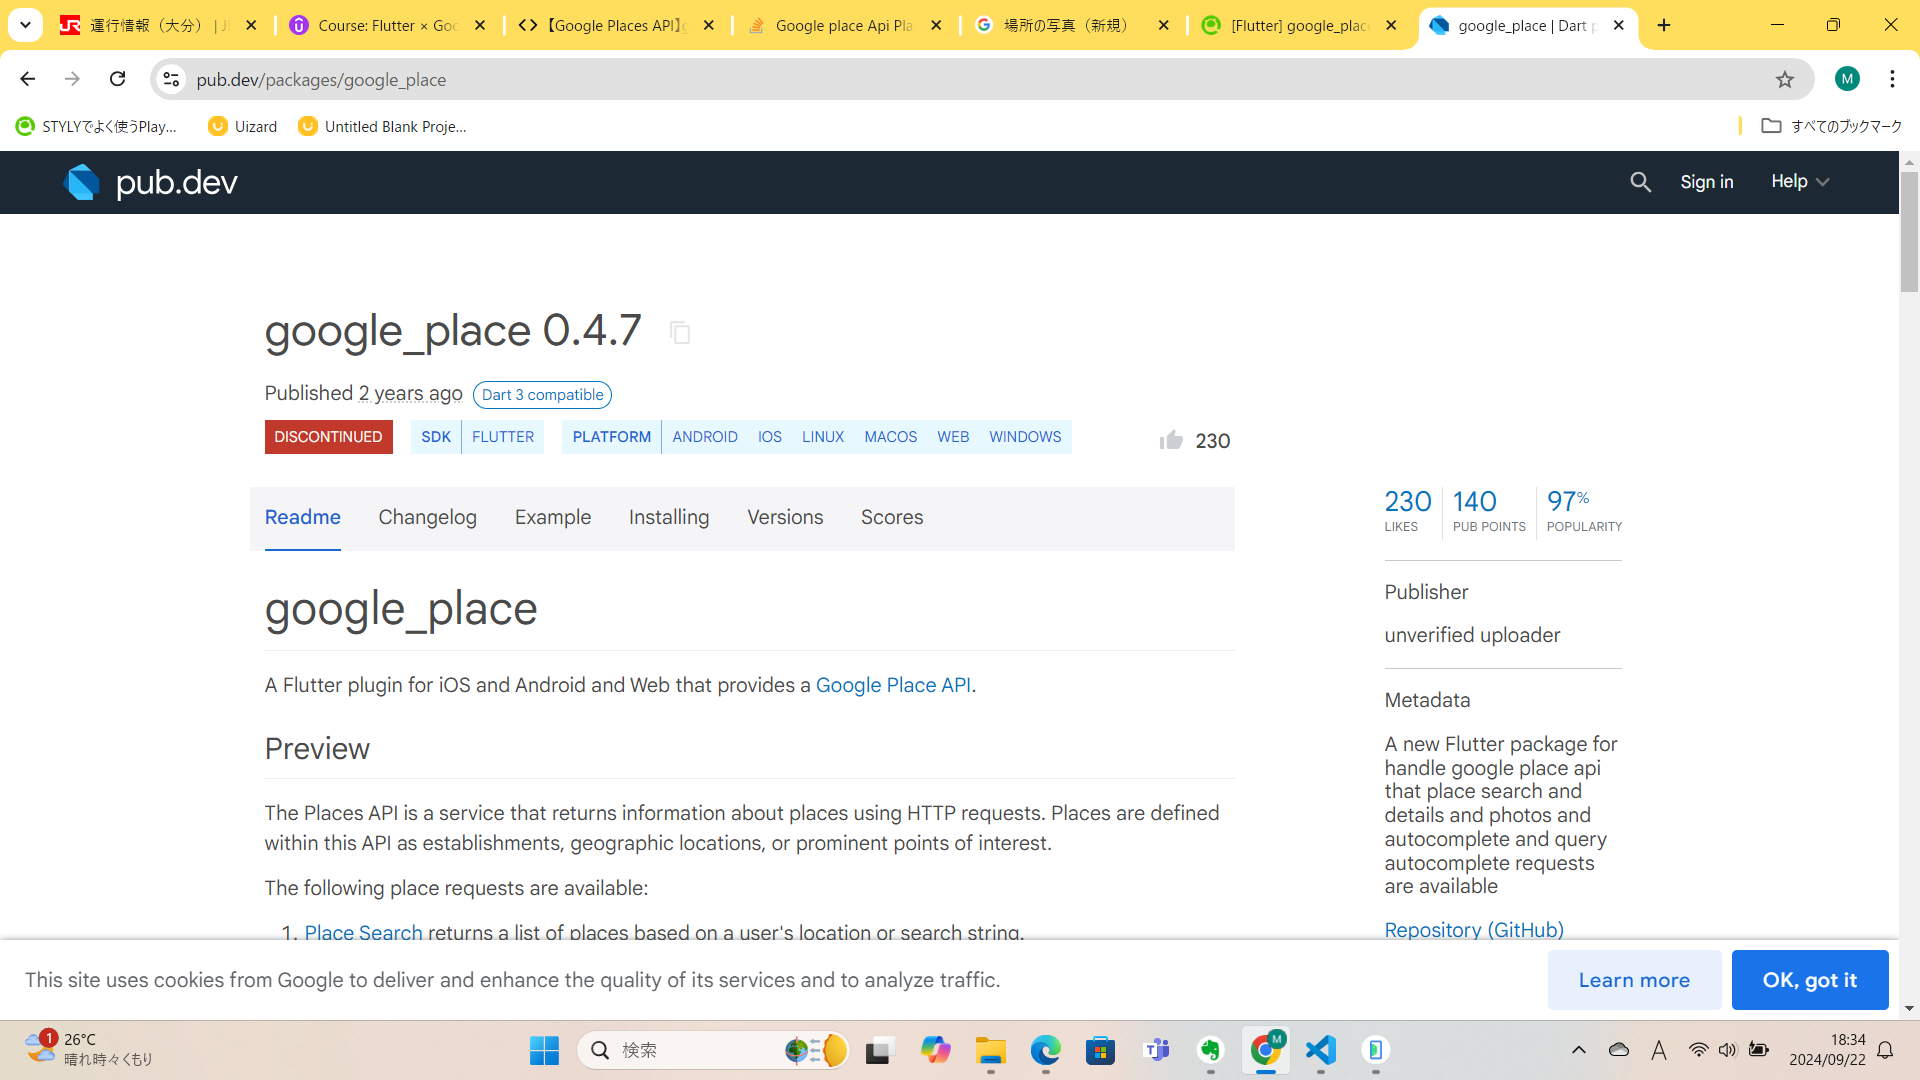Click the back navigation arrow icon
Image resolution: width=1920 pixels, height=1080 pixels.
coord(28,79)
